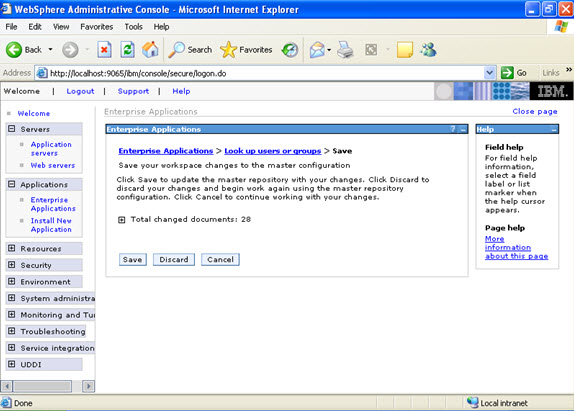Click the Forward arrow button
Image resolution: width=574 pixels, height=411 pixels.
click(70, 50)
